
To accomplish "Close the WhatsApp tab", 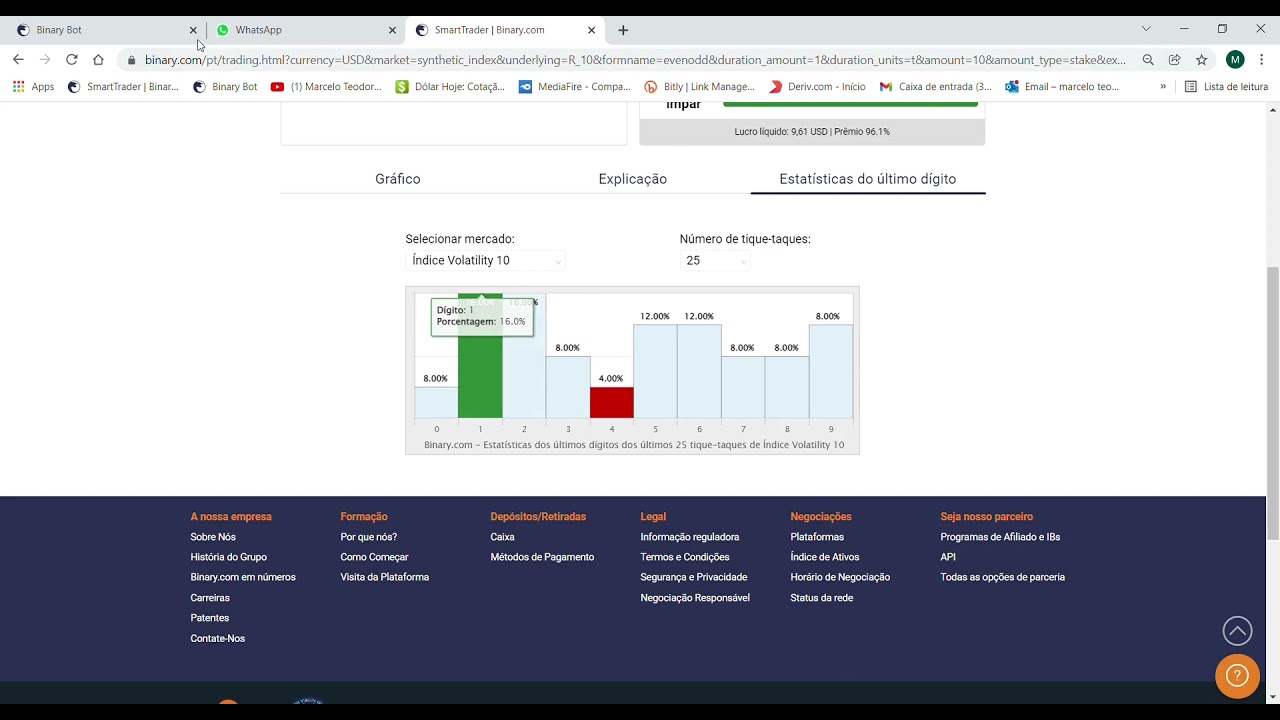I will [x=392, y=30].
